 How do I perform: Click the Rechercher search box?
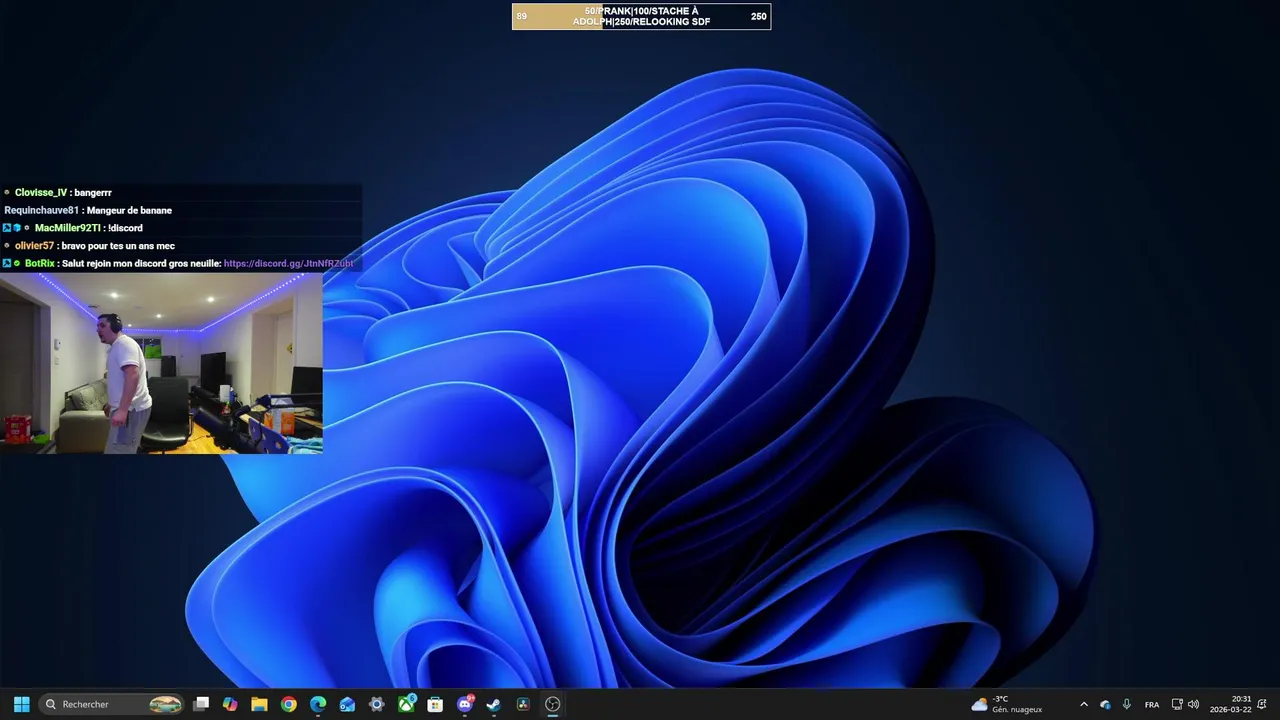(112, 704)
